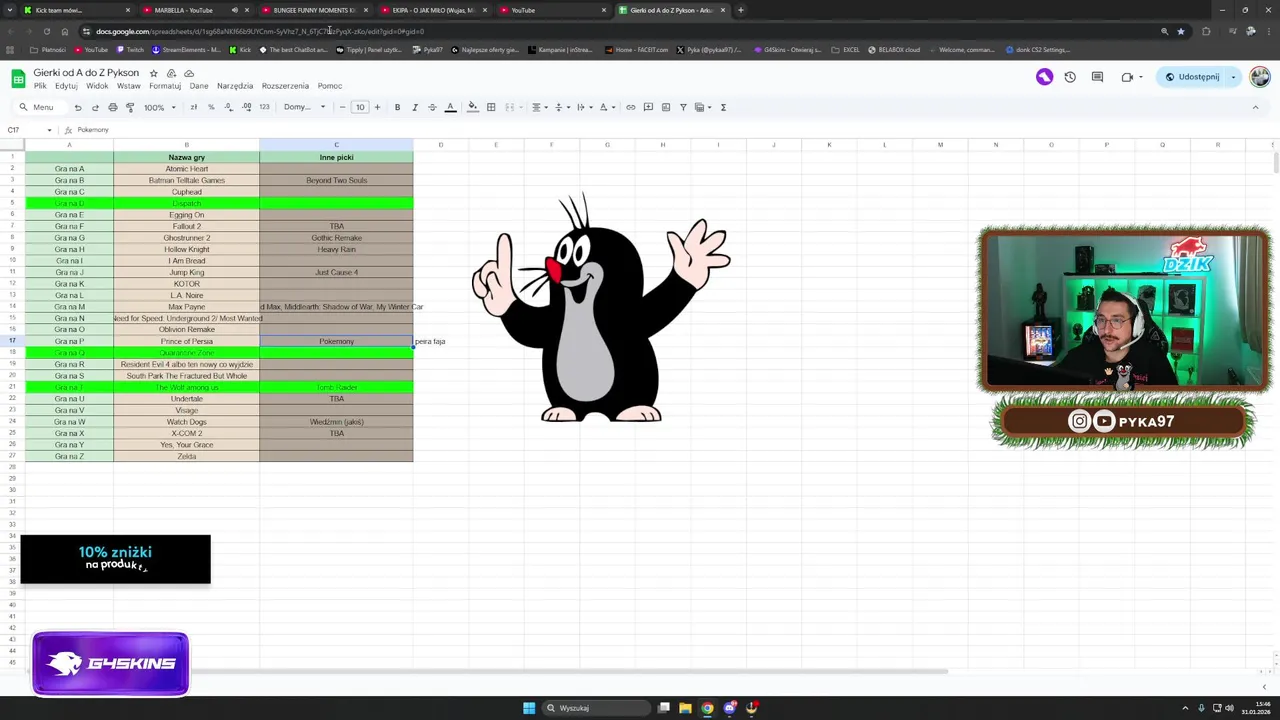1280x720 pixels.
Task: Open the 123 number format menu
Action: tap(264, 107)
